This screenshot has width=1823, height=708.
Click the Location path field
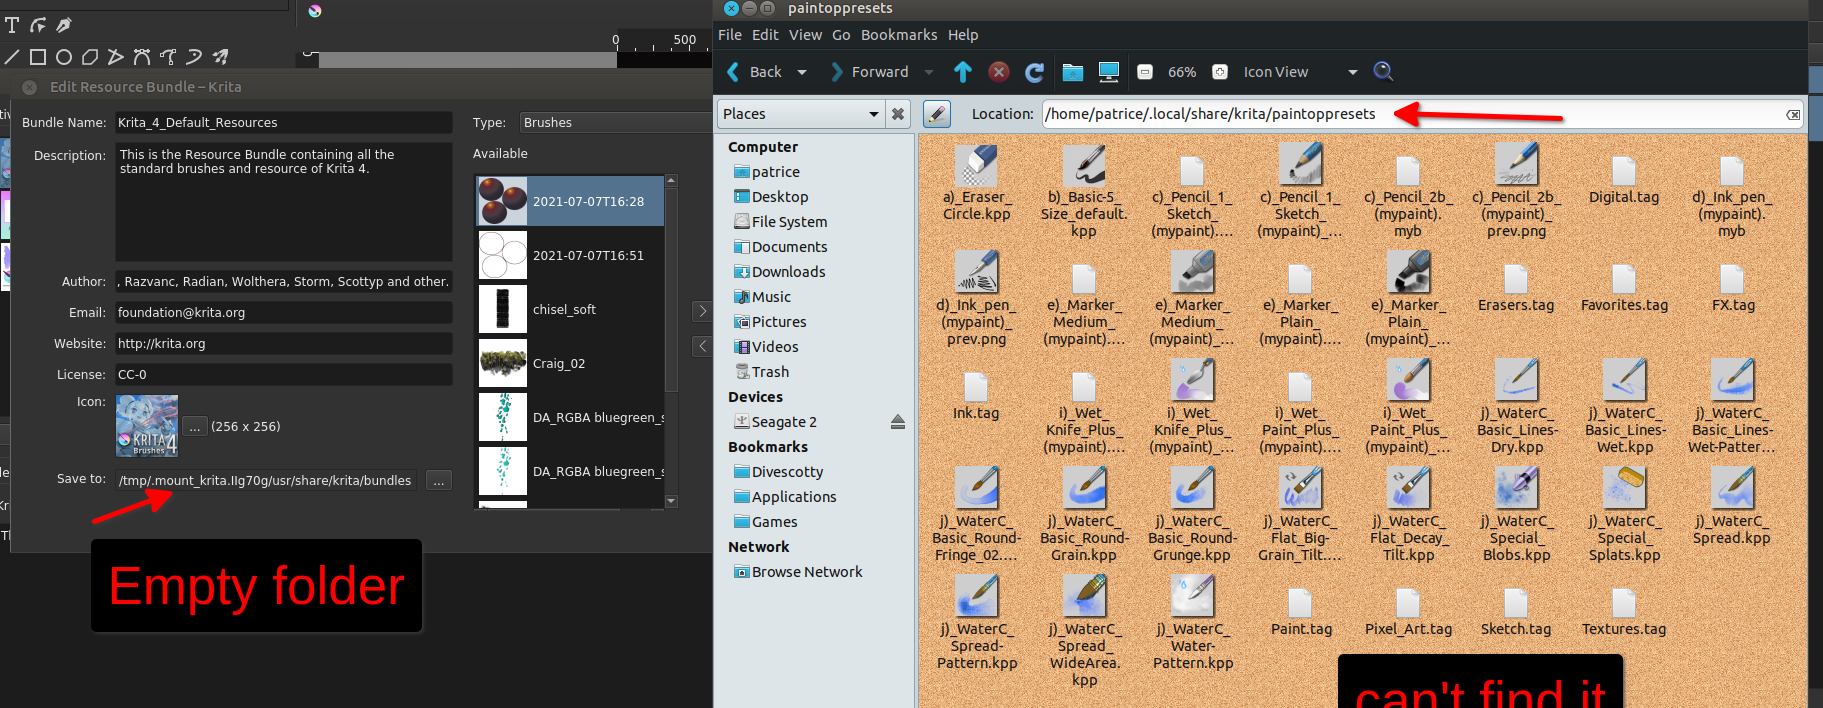click(x=1422, y=114)
